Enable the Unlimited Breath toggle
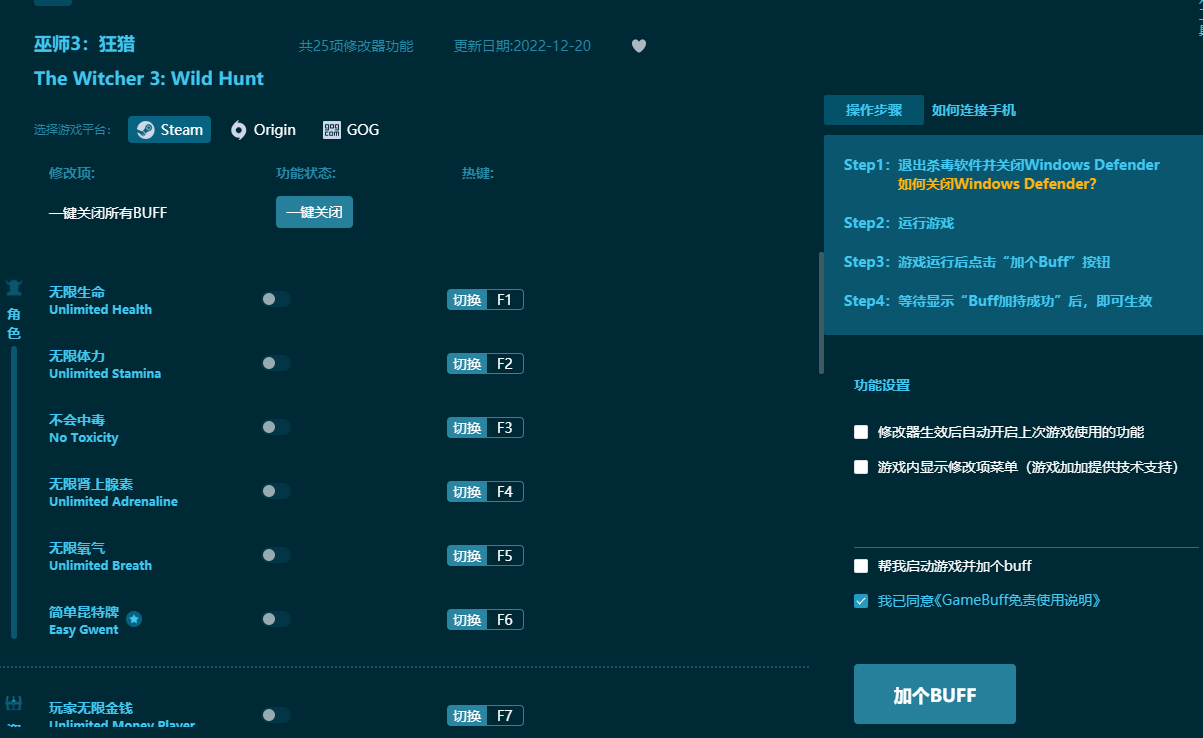Image resolution: width=1203 pixels, height=738 pixels. click(276, 555)
